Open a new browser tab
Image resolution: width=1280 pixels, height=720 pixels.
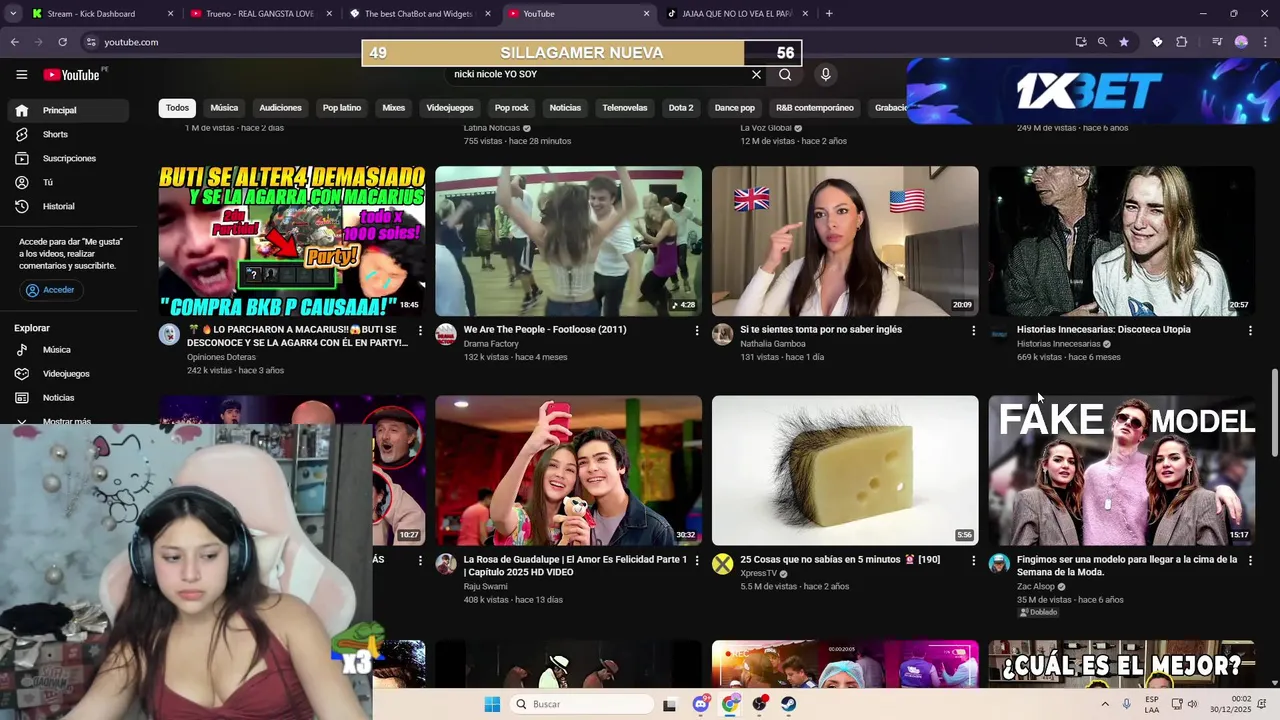(829, 14)
